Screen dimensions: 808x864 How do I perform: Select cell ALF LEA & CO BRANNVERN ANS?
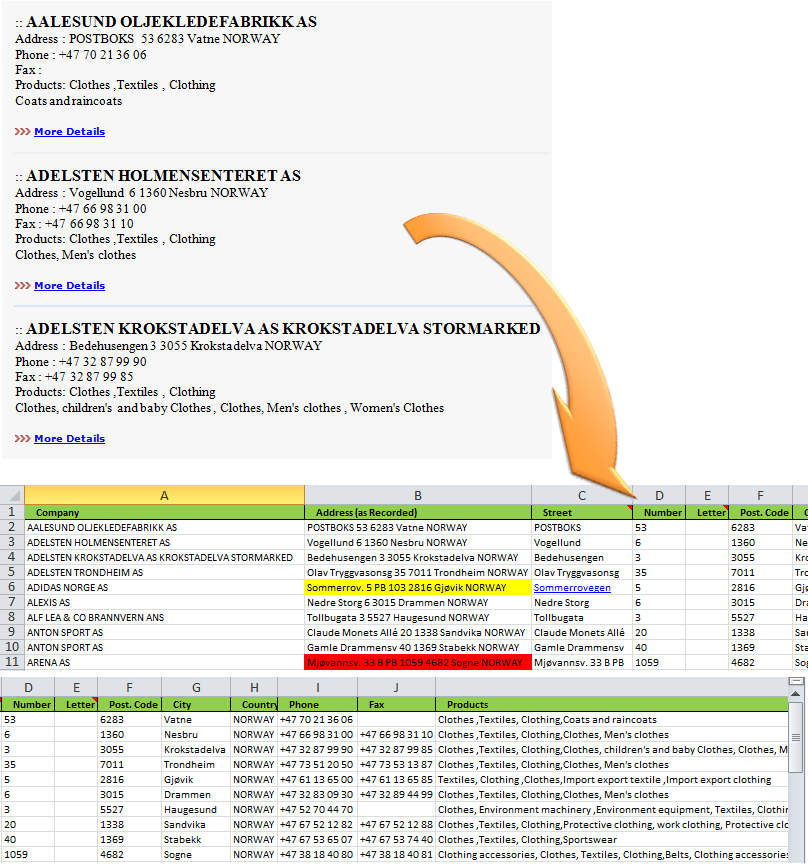164,617
